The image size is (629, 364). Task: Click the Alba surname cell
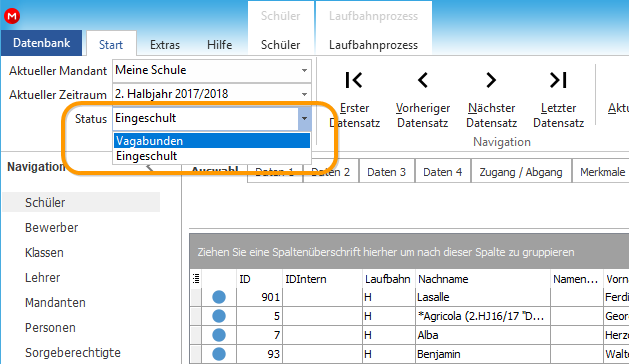click(x=483, y=335)
